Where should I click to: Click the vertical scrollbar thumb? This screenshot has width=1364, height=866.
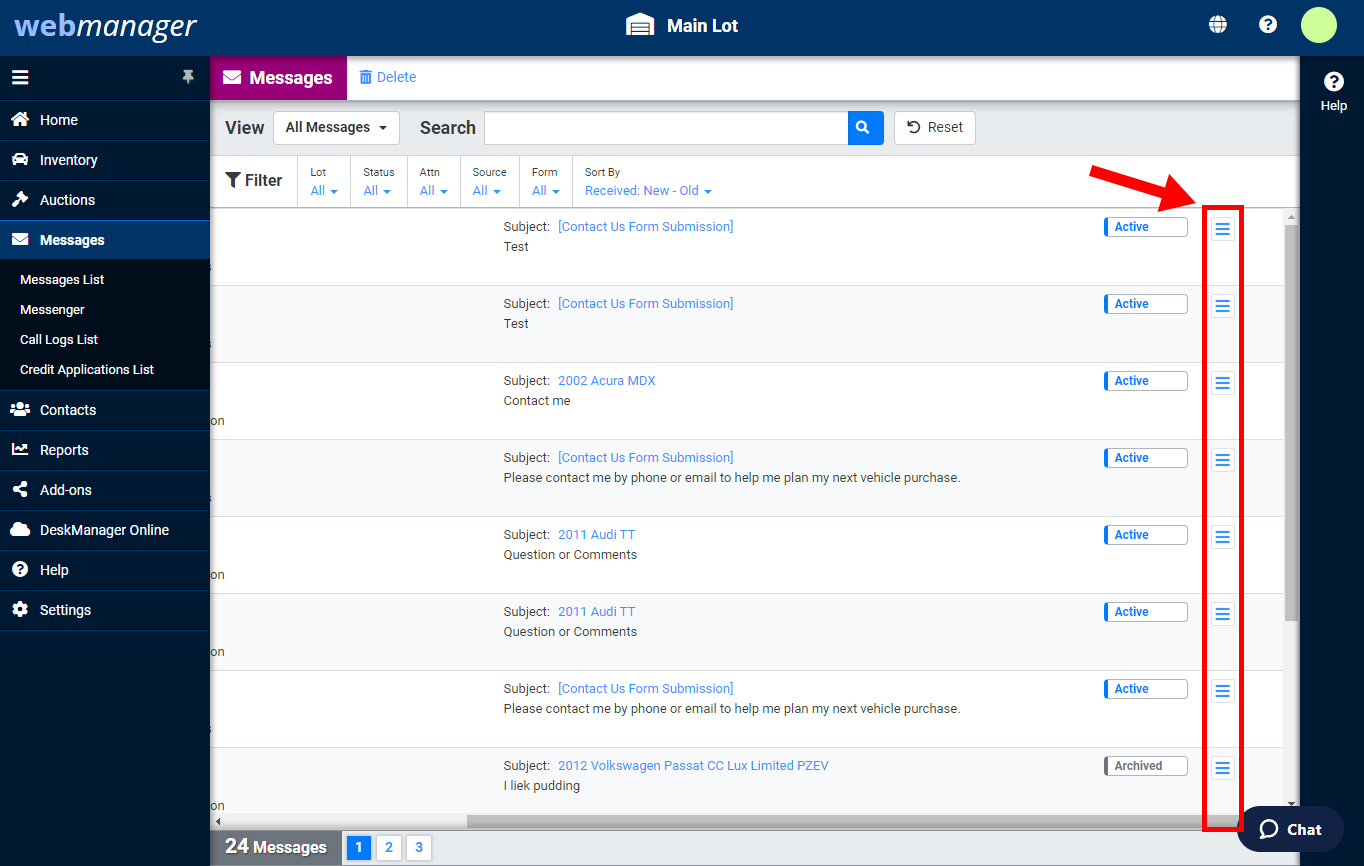[x=1291, y=422]
